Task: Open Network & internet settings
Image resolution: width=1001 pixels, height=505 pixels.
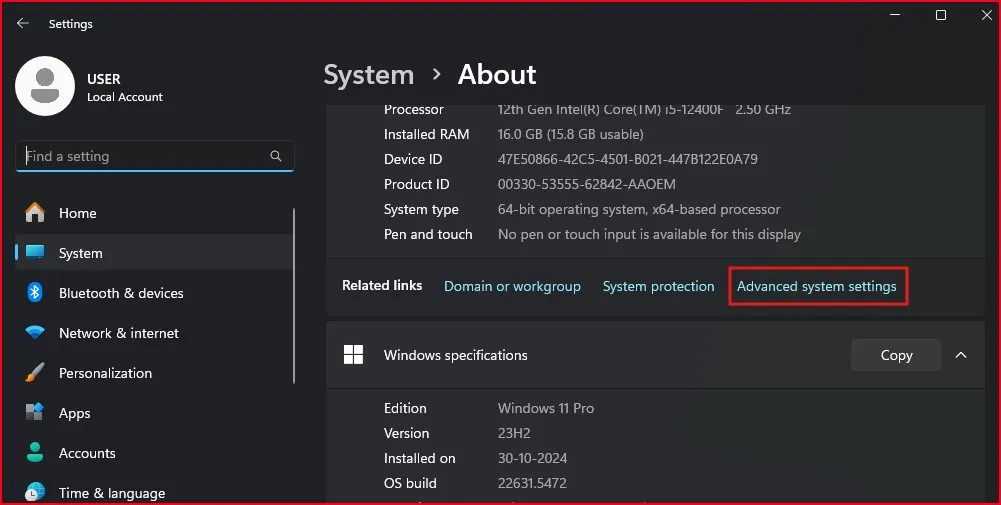Action: pos(153,333)
